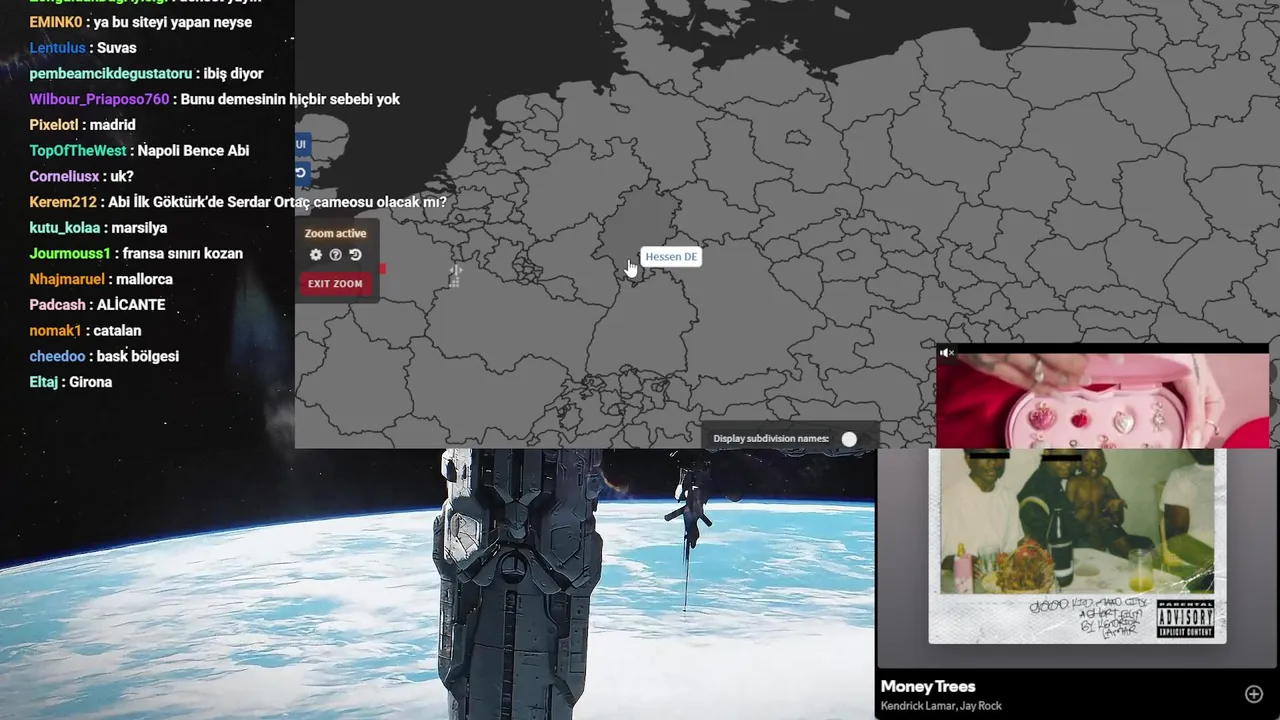Click the pink jewelry video ad

[1102, 400]
